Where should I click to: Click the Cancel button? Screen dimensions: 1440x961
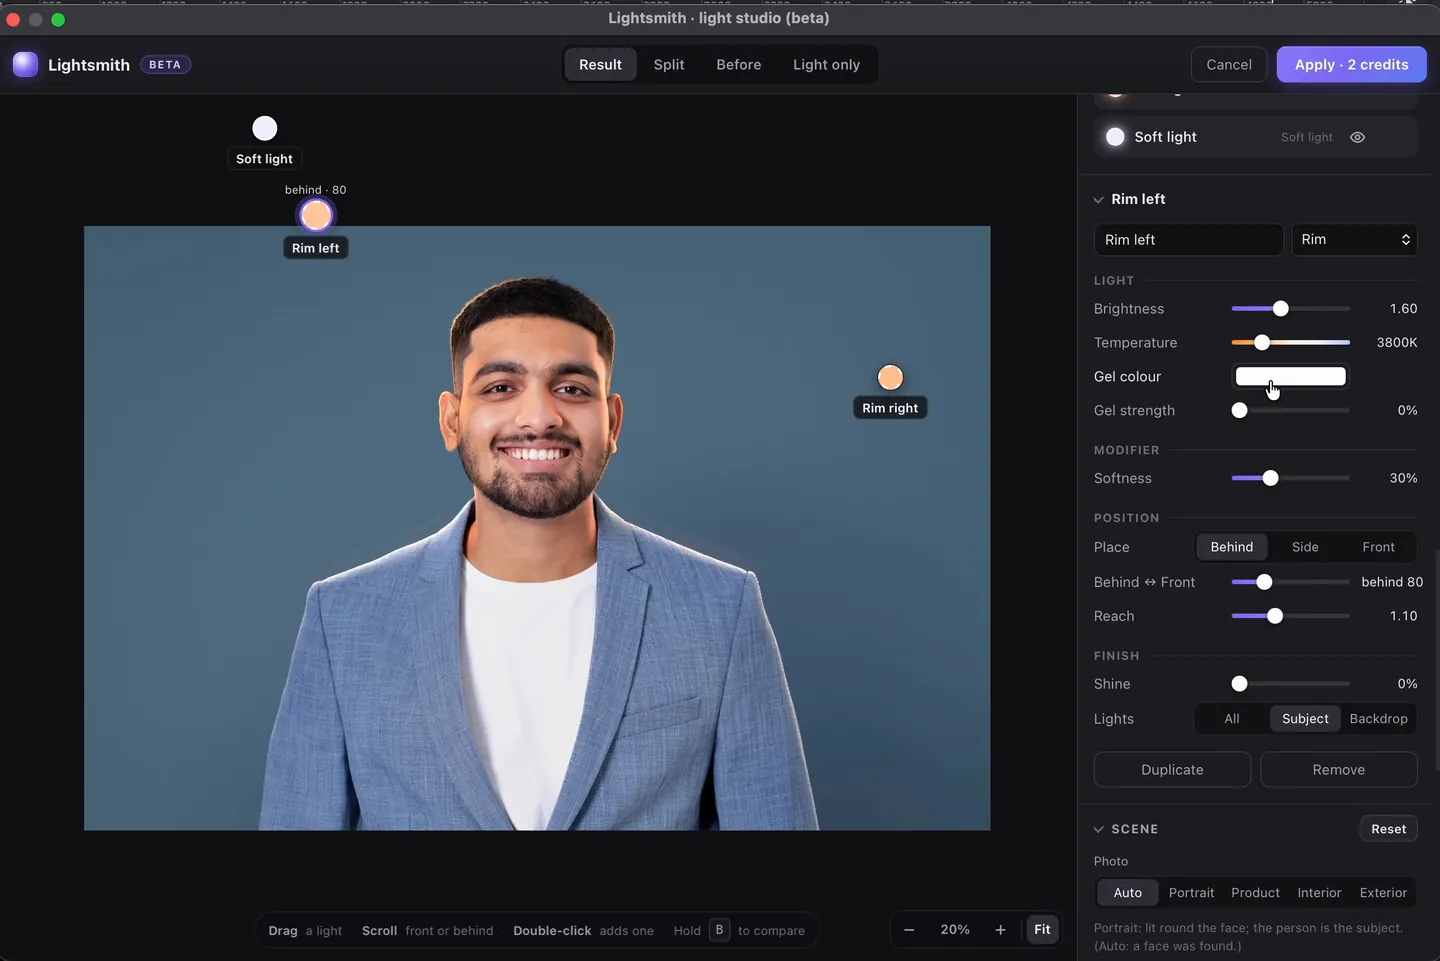click(x=1229, y=65)
